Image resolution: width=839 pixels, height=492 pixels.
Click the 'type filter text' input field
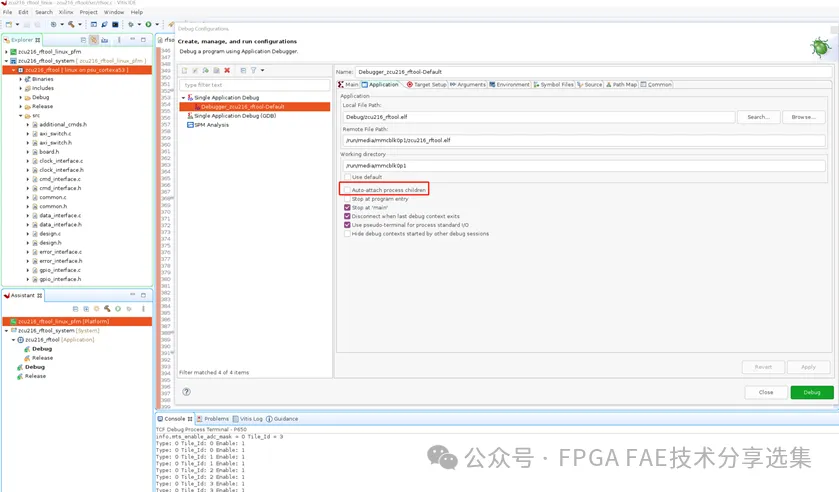(255, 85)
